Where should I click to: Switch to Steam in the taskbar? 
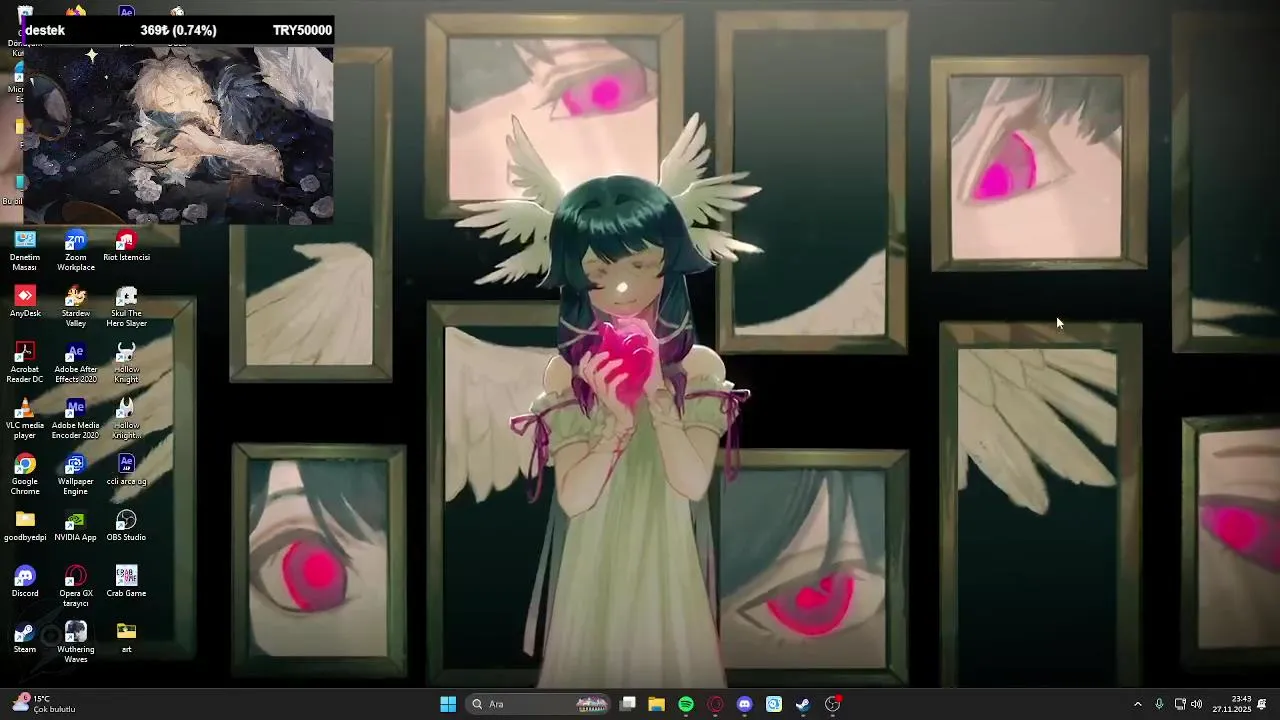tap(803, 704)
